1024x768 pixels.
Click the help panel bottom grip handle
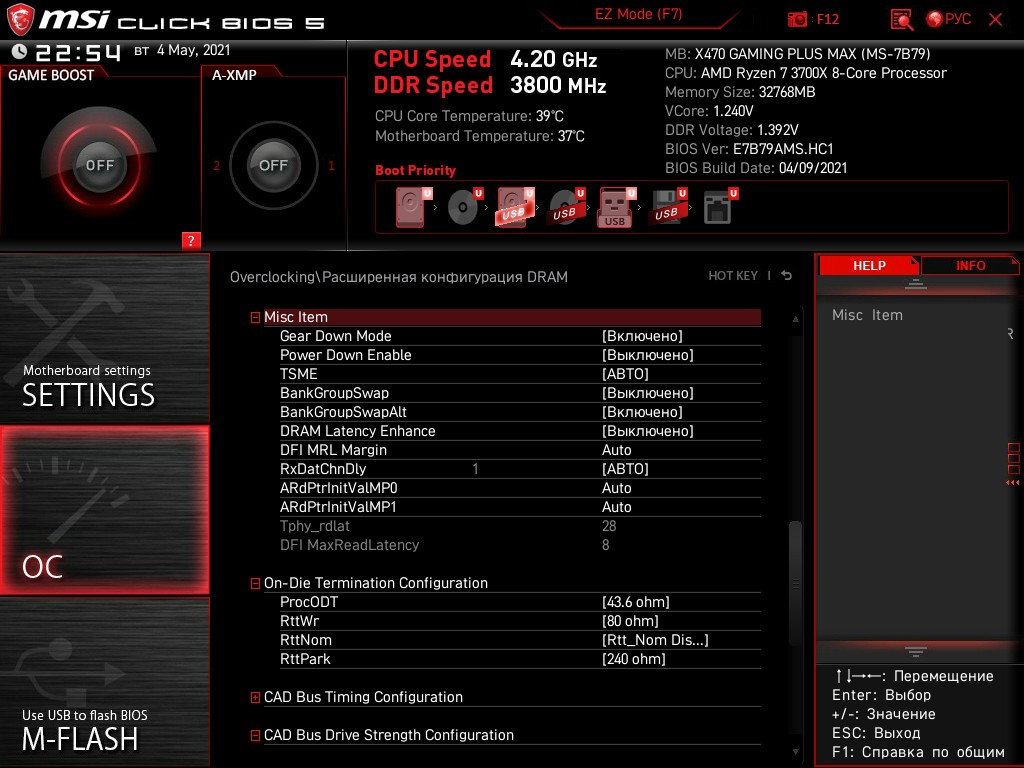pyautogui.click(x=916, y=651)
